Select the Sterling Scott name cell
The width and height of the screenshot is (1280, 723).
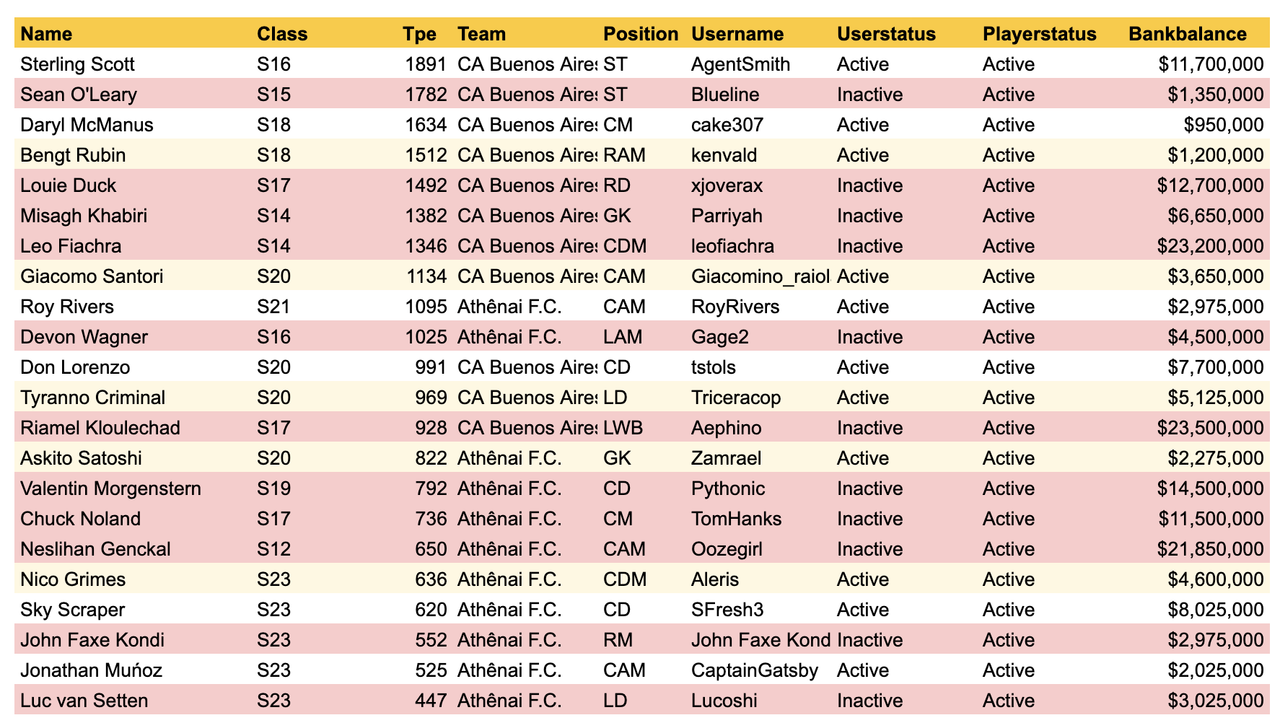(x=133, y=64)
